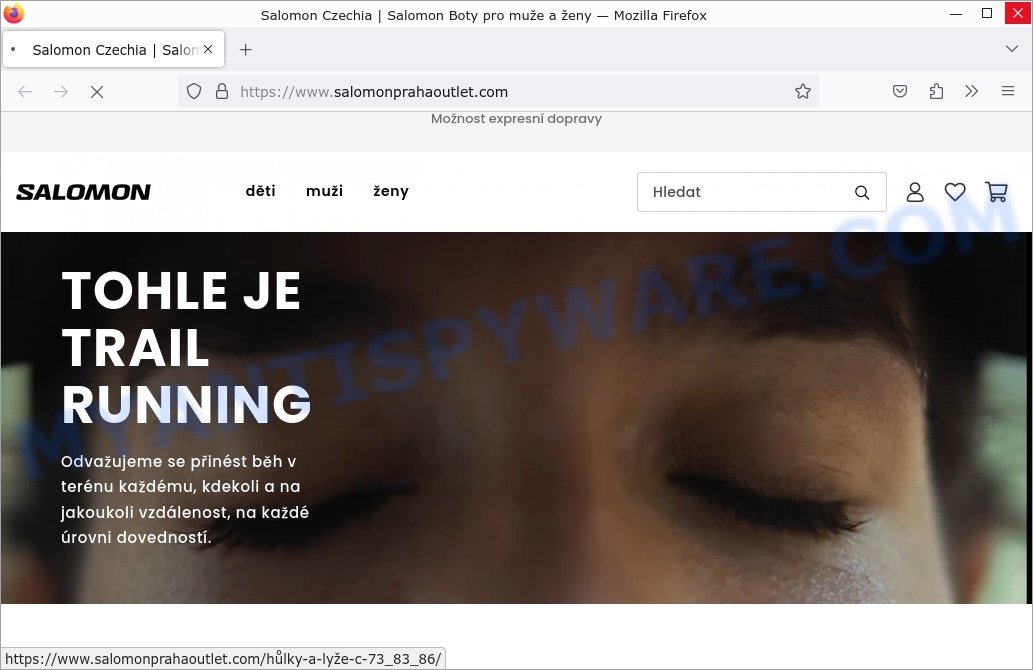Close the Salomon Czechia tab
The height and width of the screenshot is (670, 1033).
tap(208, 49)
